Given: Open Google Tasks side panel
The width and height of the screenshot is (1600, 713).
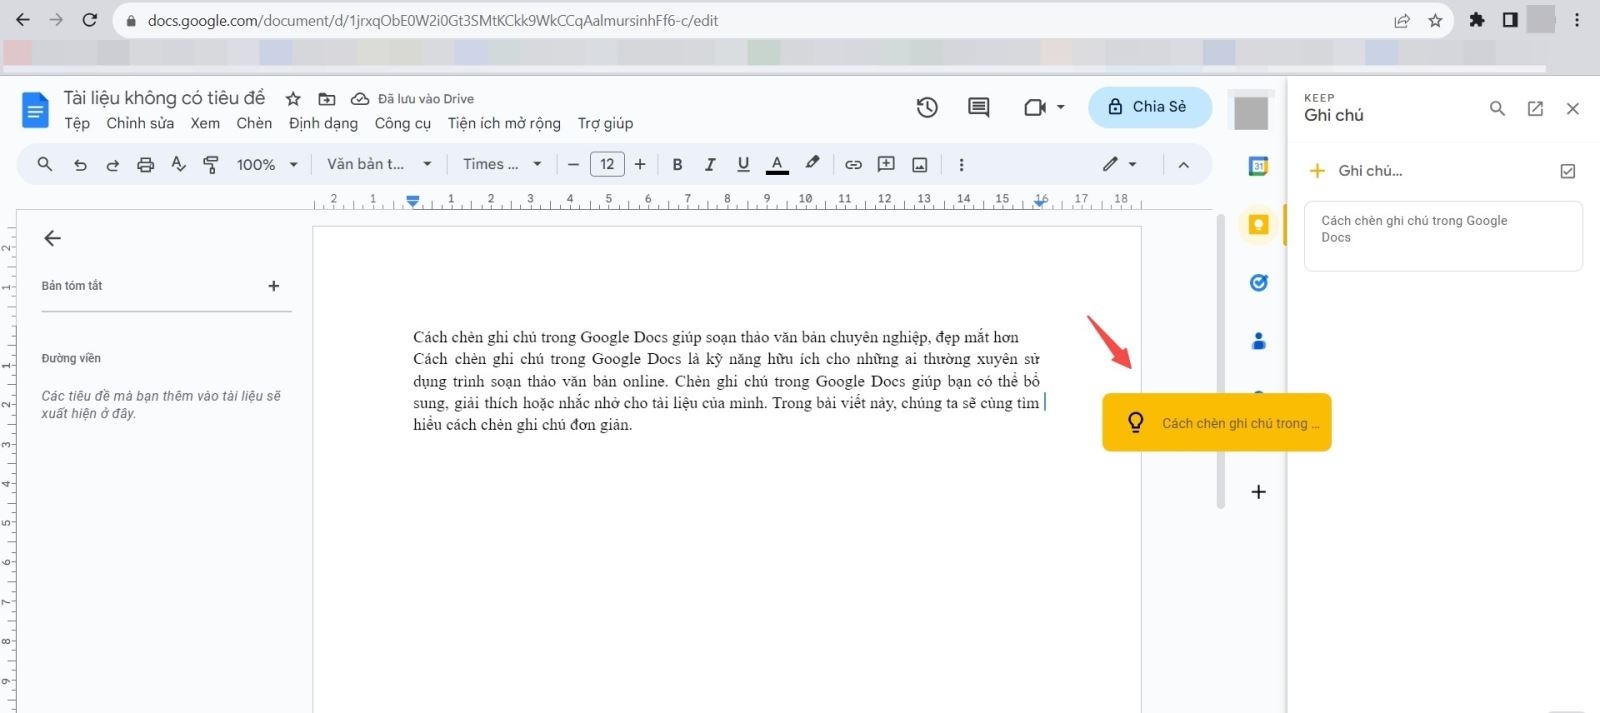Looking at the screenshot, I should tap(1259, 283).
